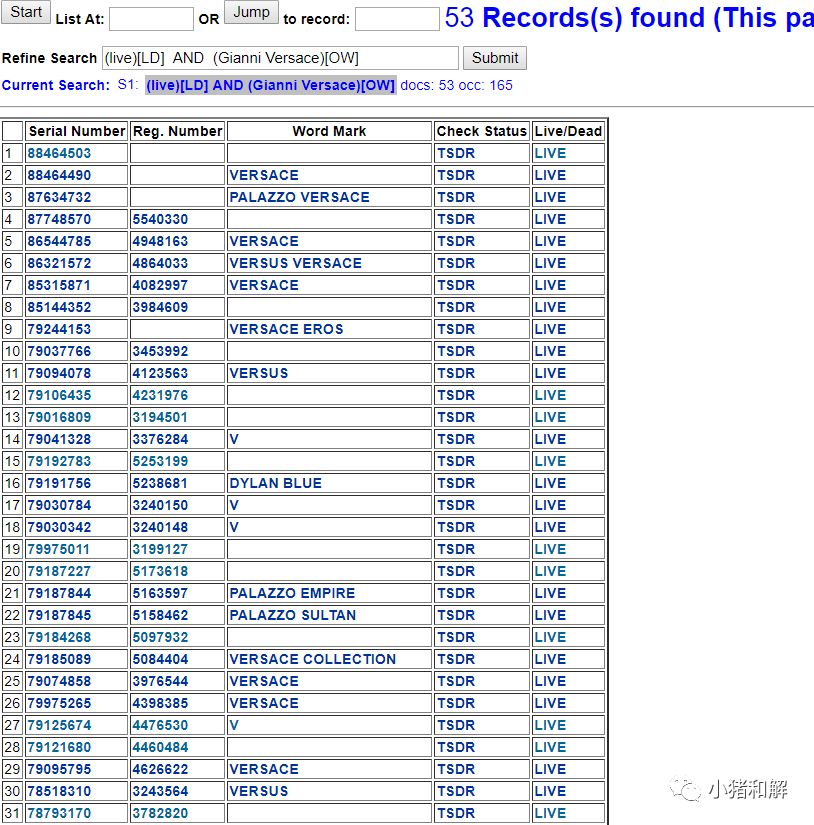Open VERSACE EROS word mark
The width and height of the screenshot is (814, 825).
pyautogui.click(x=286, y=329)
